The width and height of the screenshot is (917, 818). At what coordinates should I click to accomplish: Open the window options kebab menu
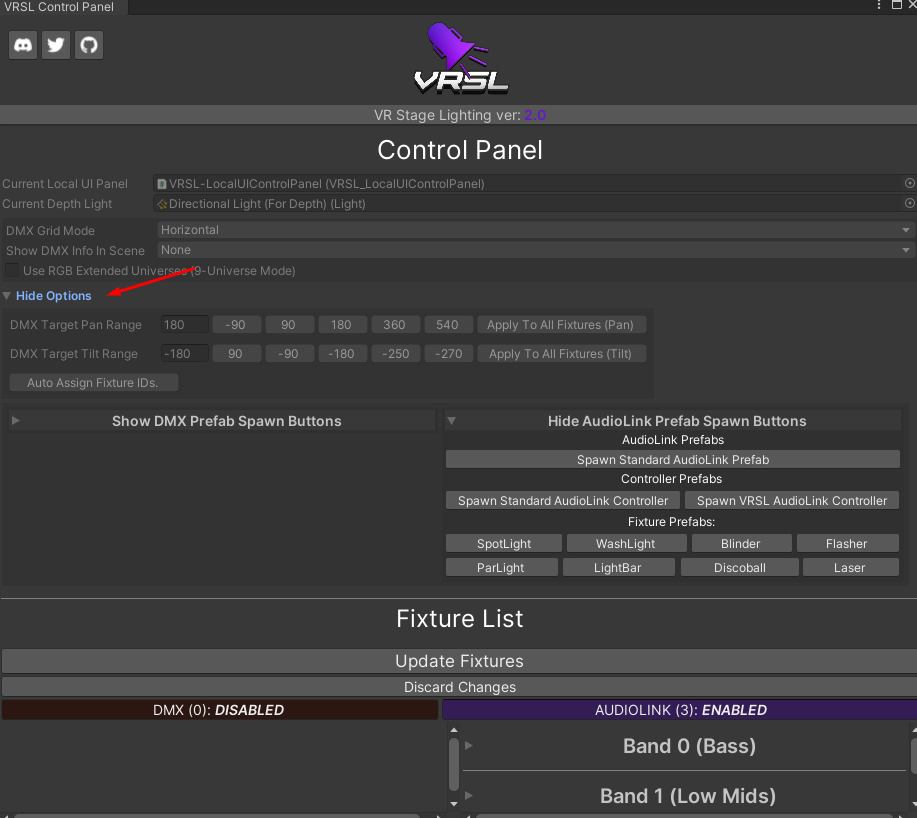coord(878,5)
